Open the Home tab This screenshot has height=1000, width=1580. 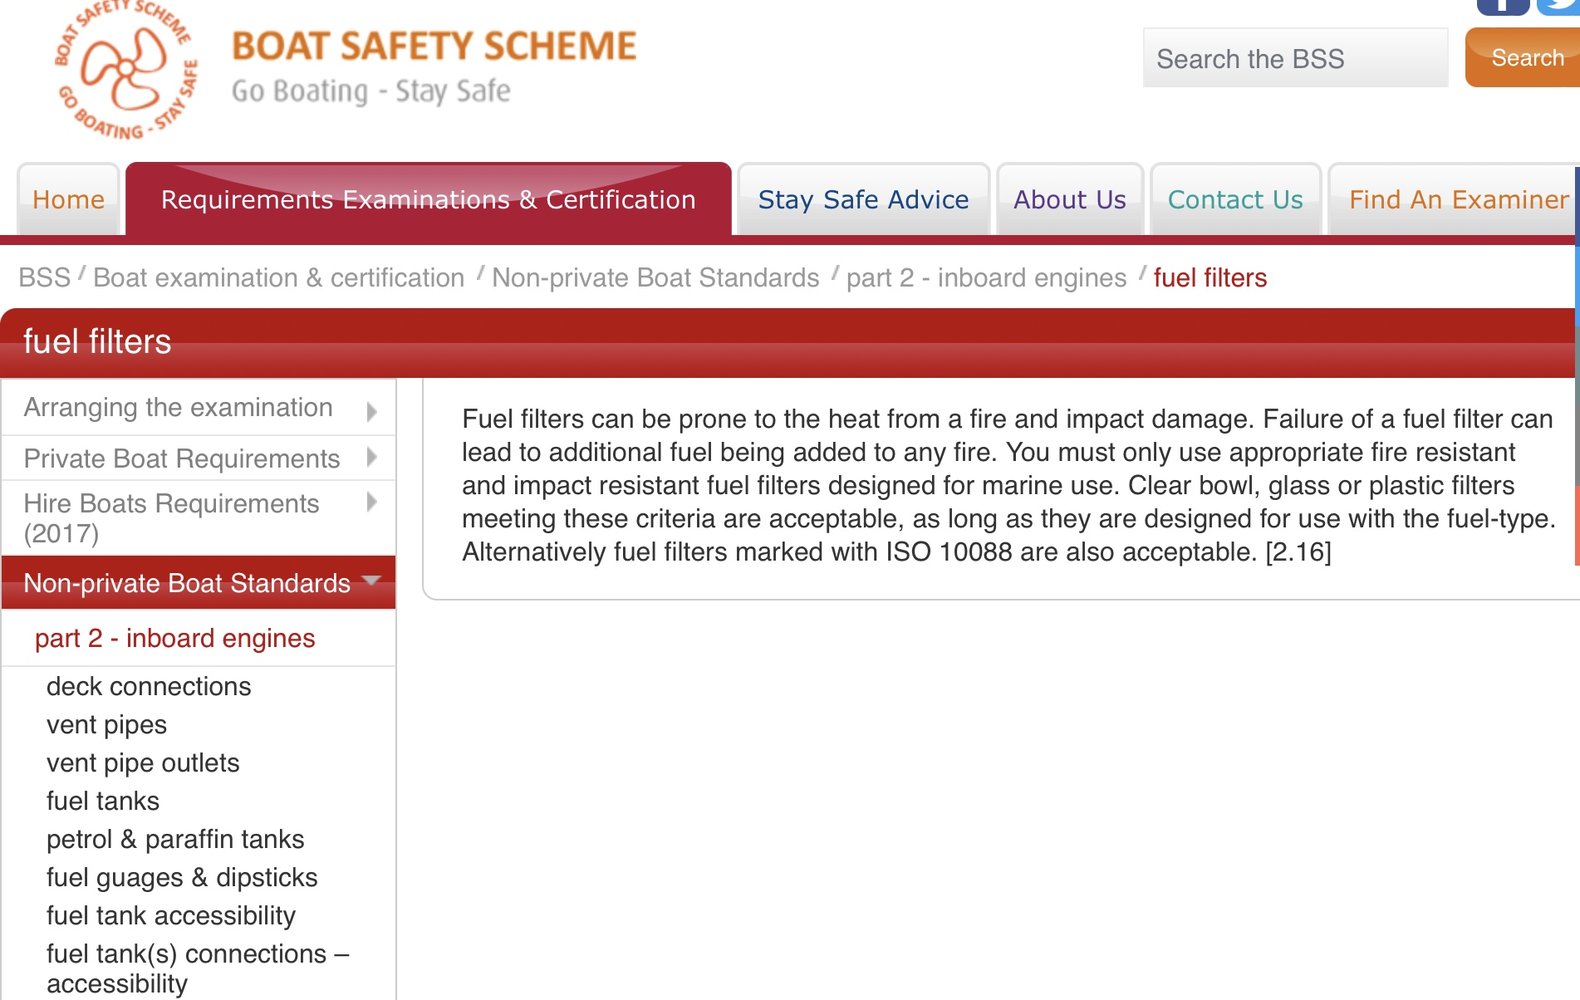click(68, 200)
